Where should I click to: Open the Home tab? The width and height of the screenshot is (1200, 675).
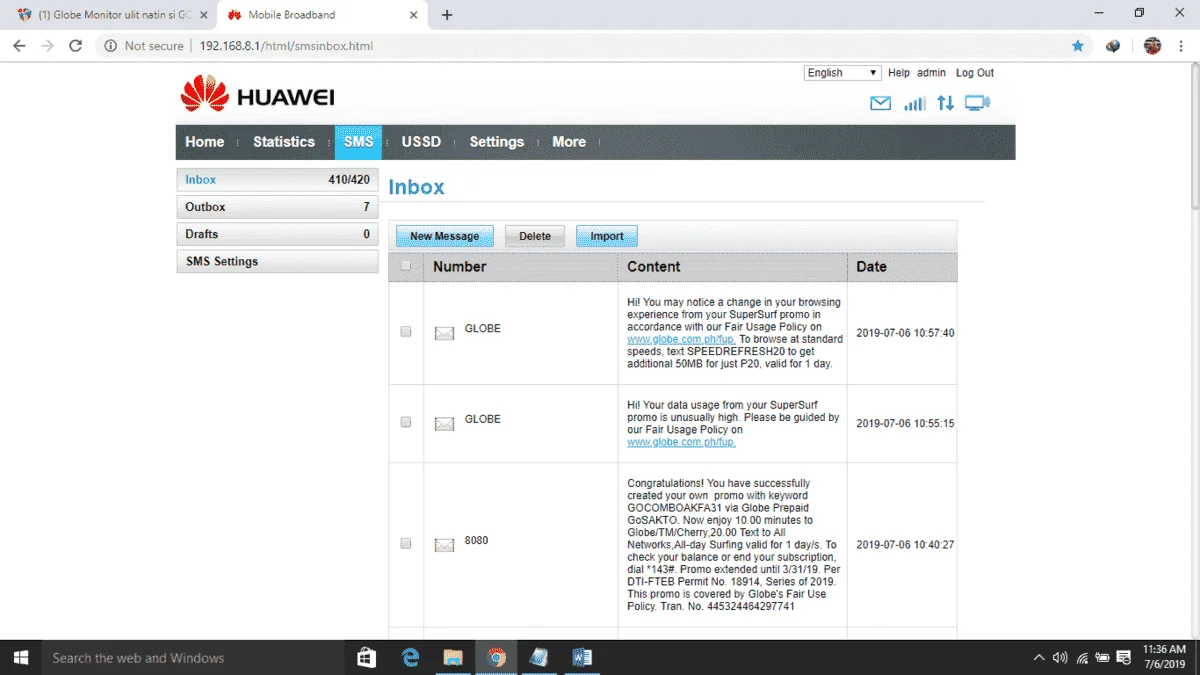(x=204, y=142)
